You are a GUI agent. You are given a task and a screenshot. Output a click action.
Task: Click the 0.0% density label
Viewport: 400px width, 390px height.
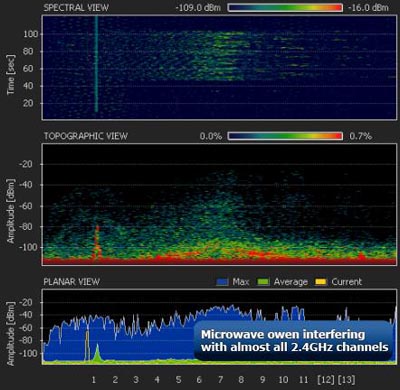tap(211, 136)
